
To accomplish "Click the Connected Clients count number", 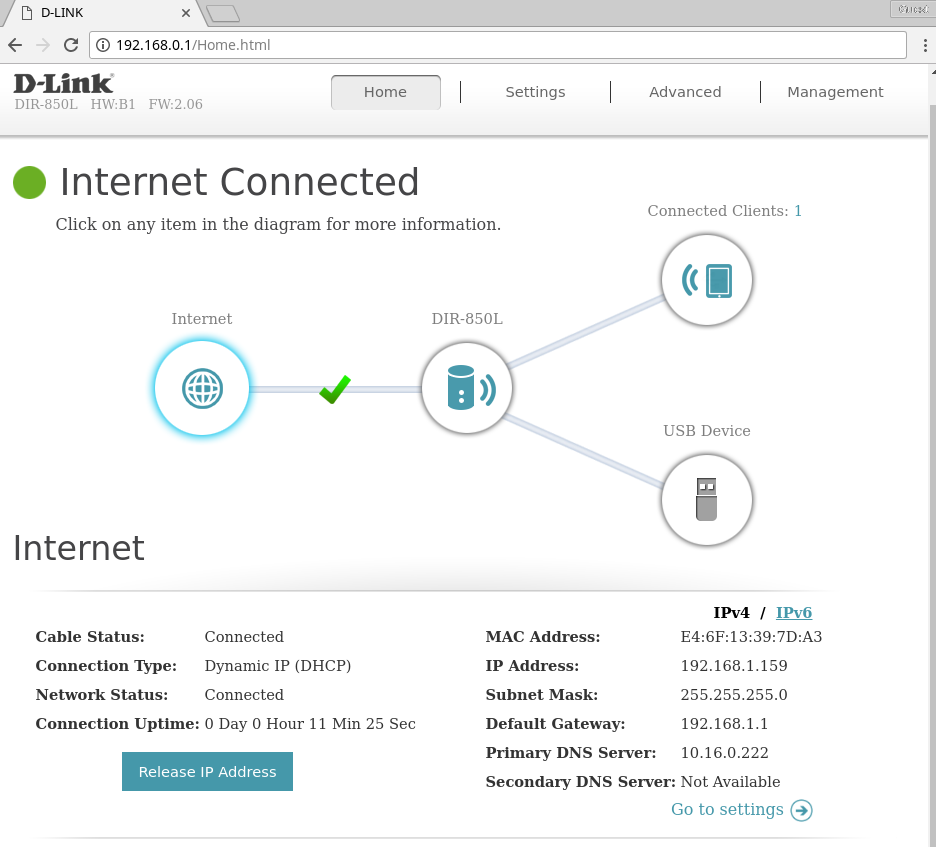I will pyautogui.click(x=798, y=211).
